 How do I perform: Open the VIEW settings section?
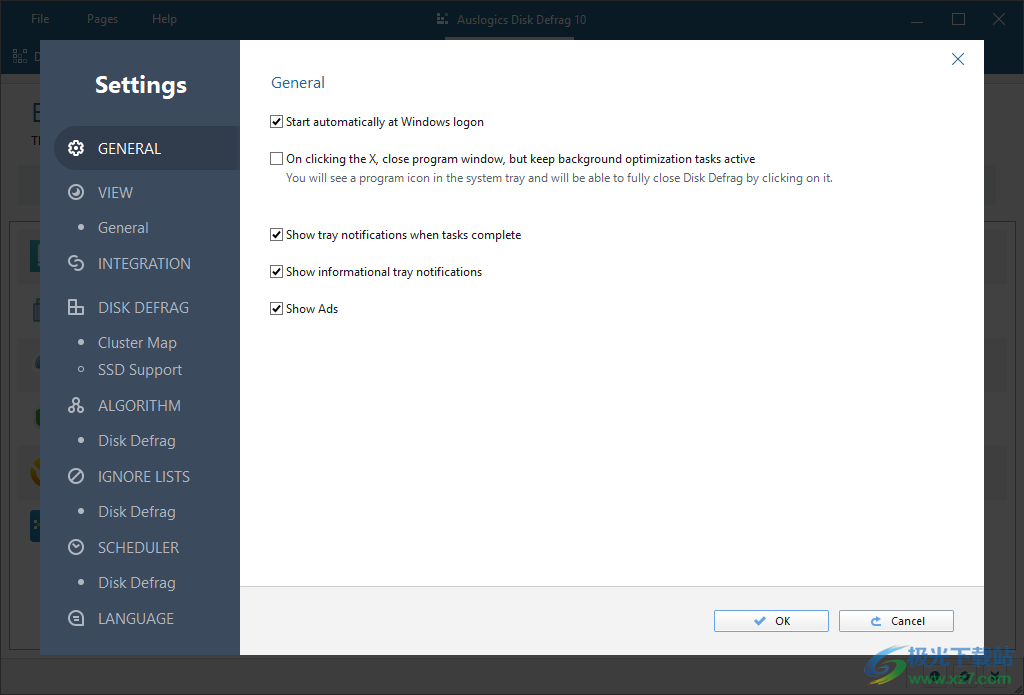pyautogui.click(x=116, y=193)
